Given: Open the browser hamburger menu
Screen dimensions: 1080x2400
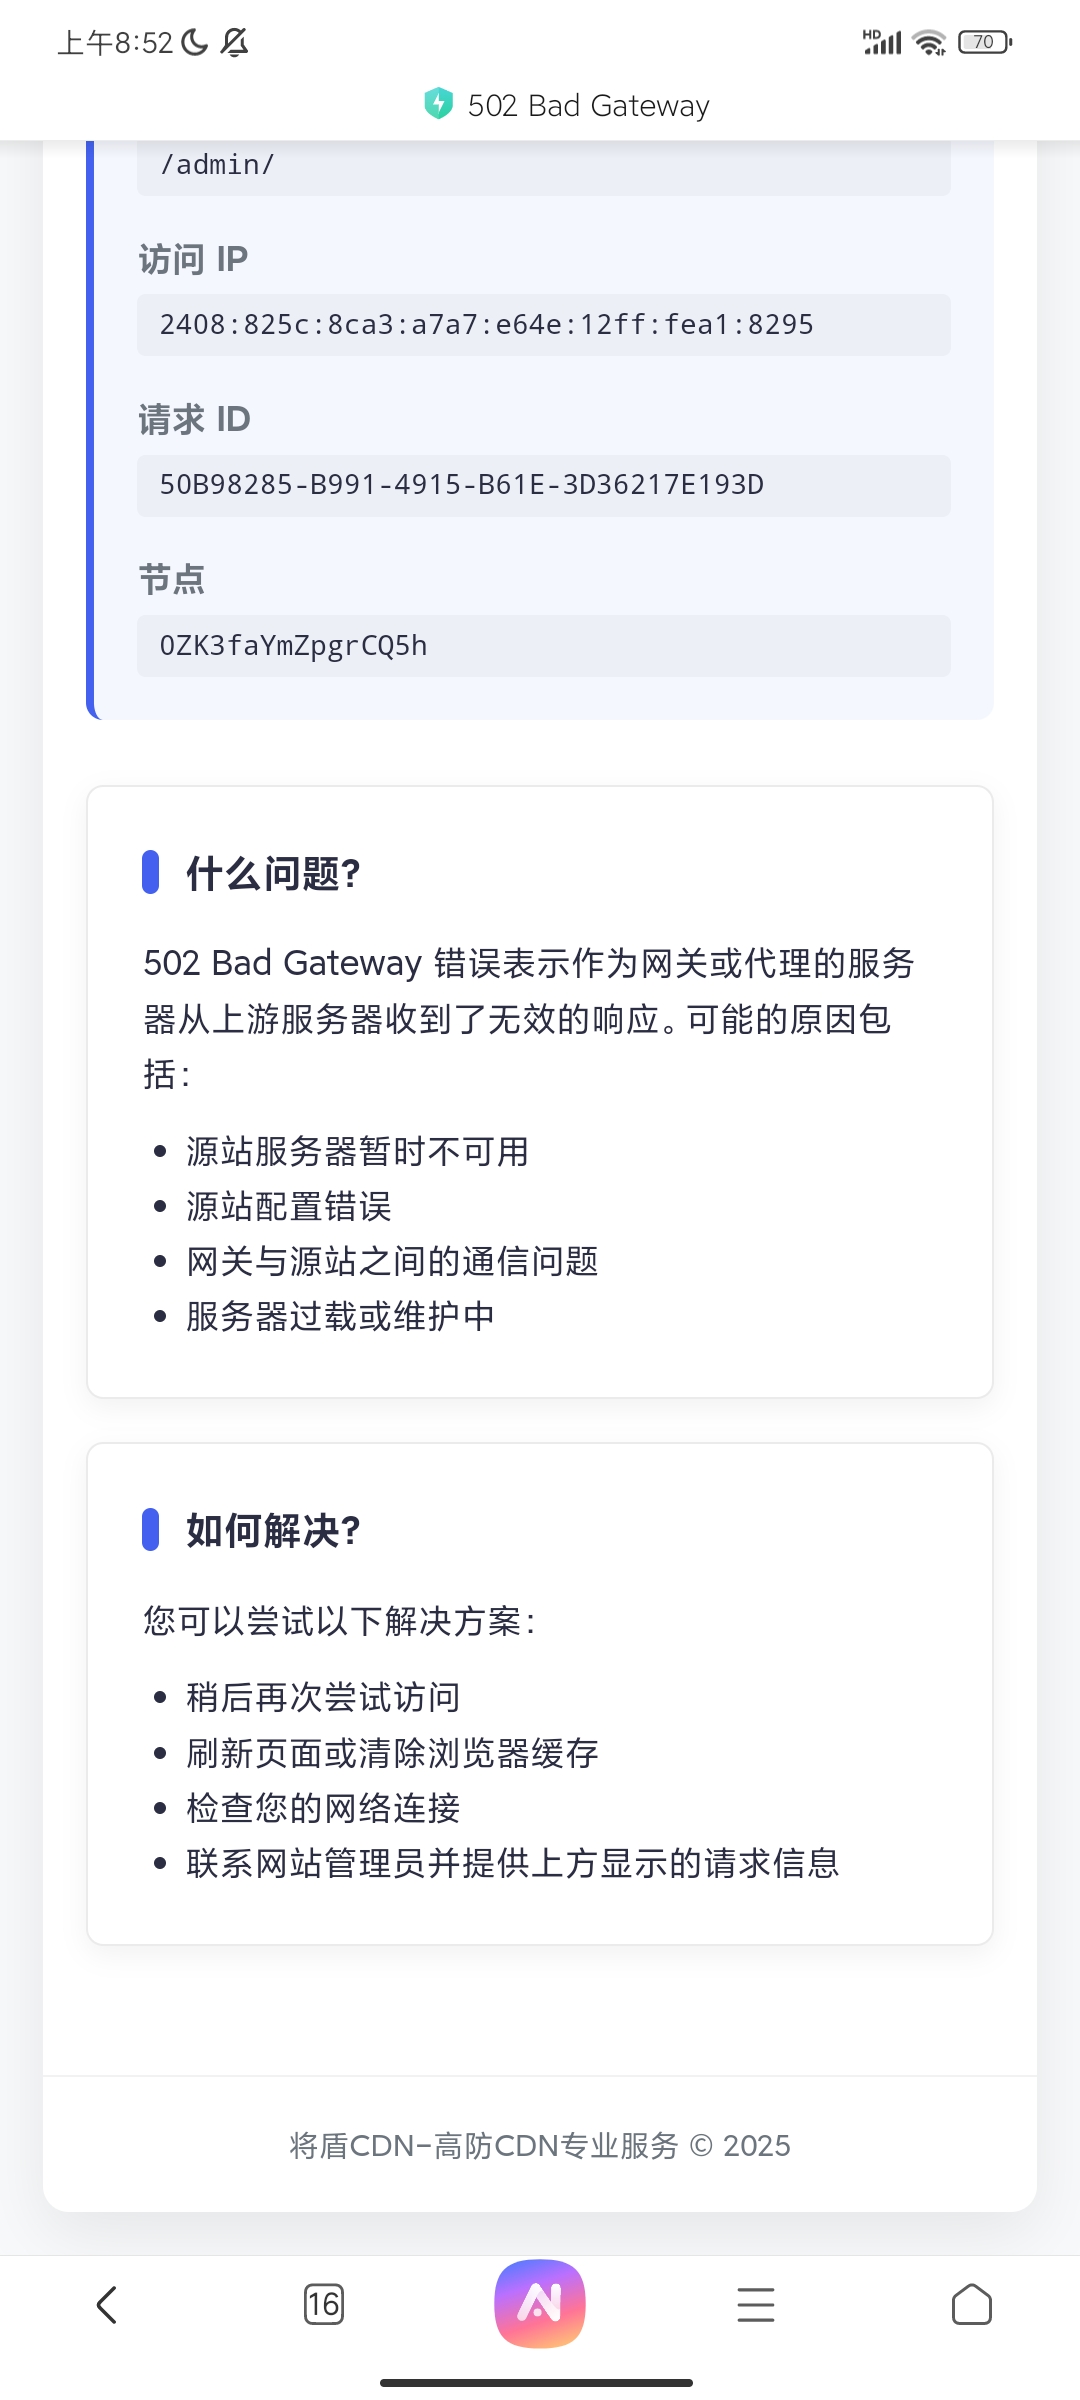Looking at the screenshot, I should pyautogui.click(x=756, y=2305).
